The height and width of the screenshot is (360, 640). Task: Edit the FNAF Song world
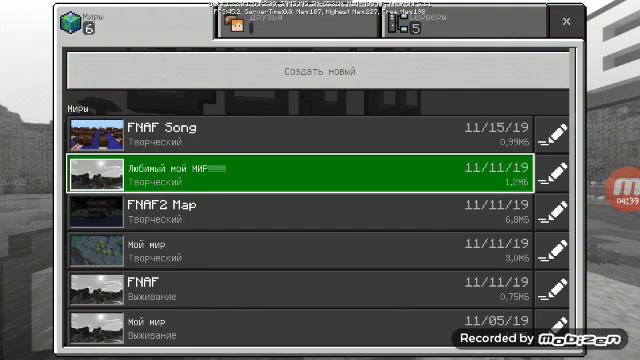click(x=552, y=134)
